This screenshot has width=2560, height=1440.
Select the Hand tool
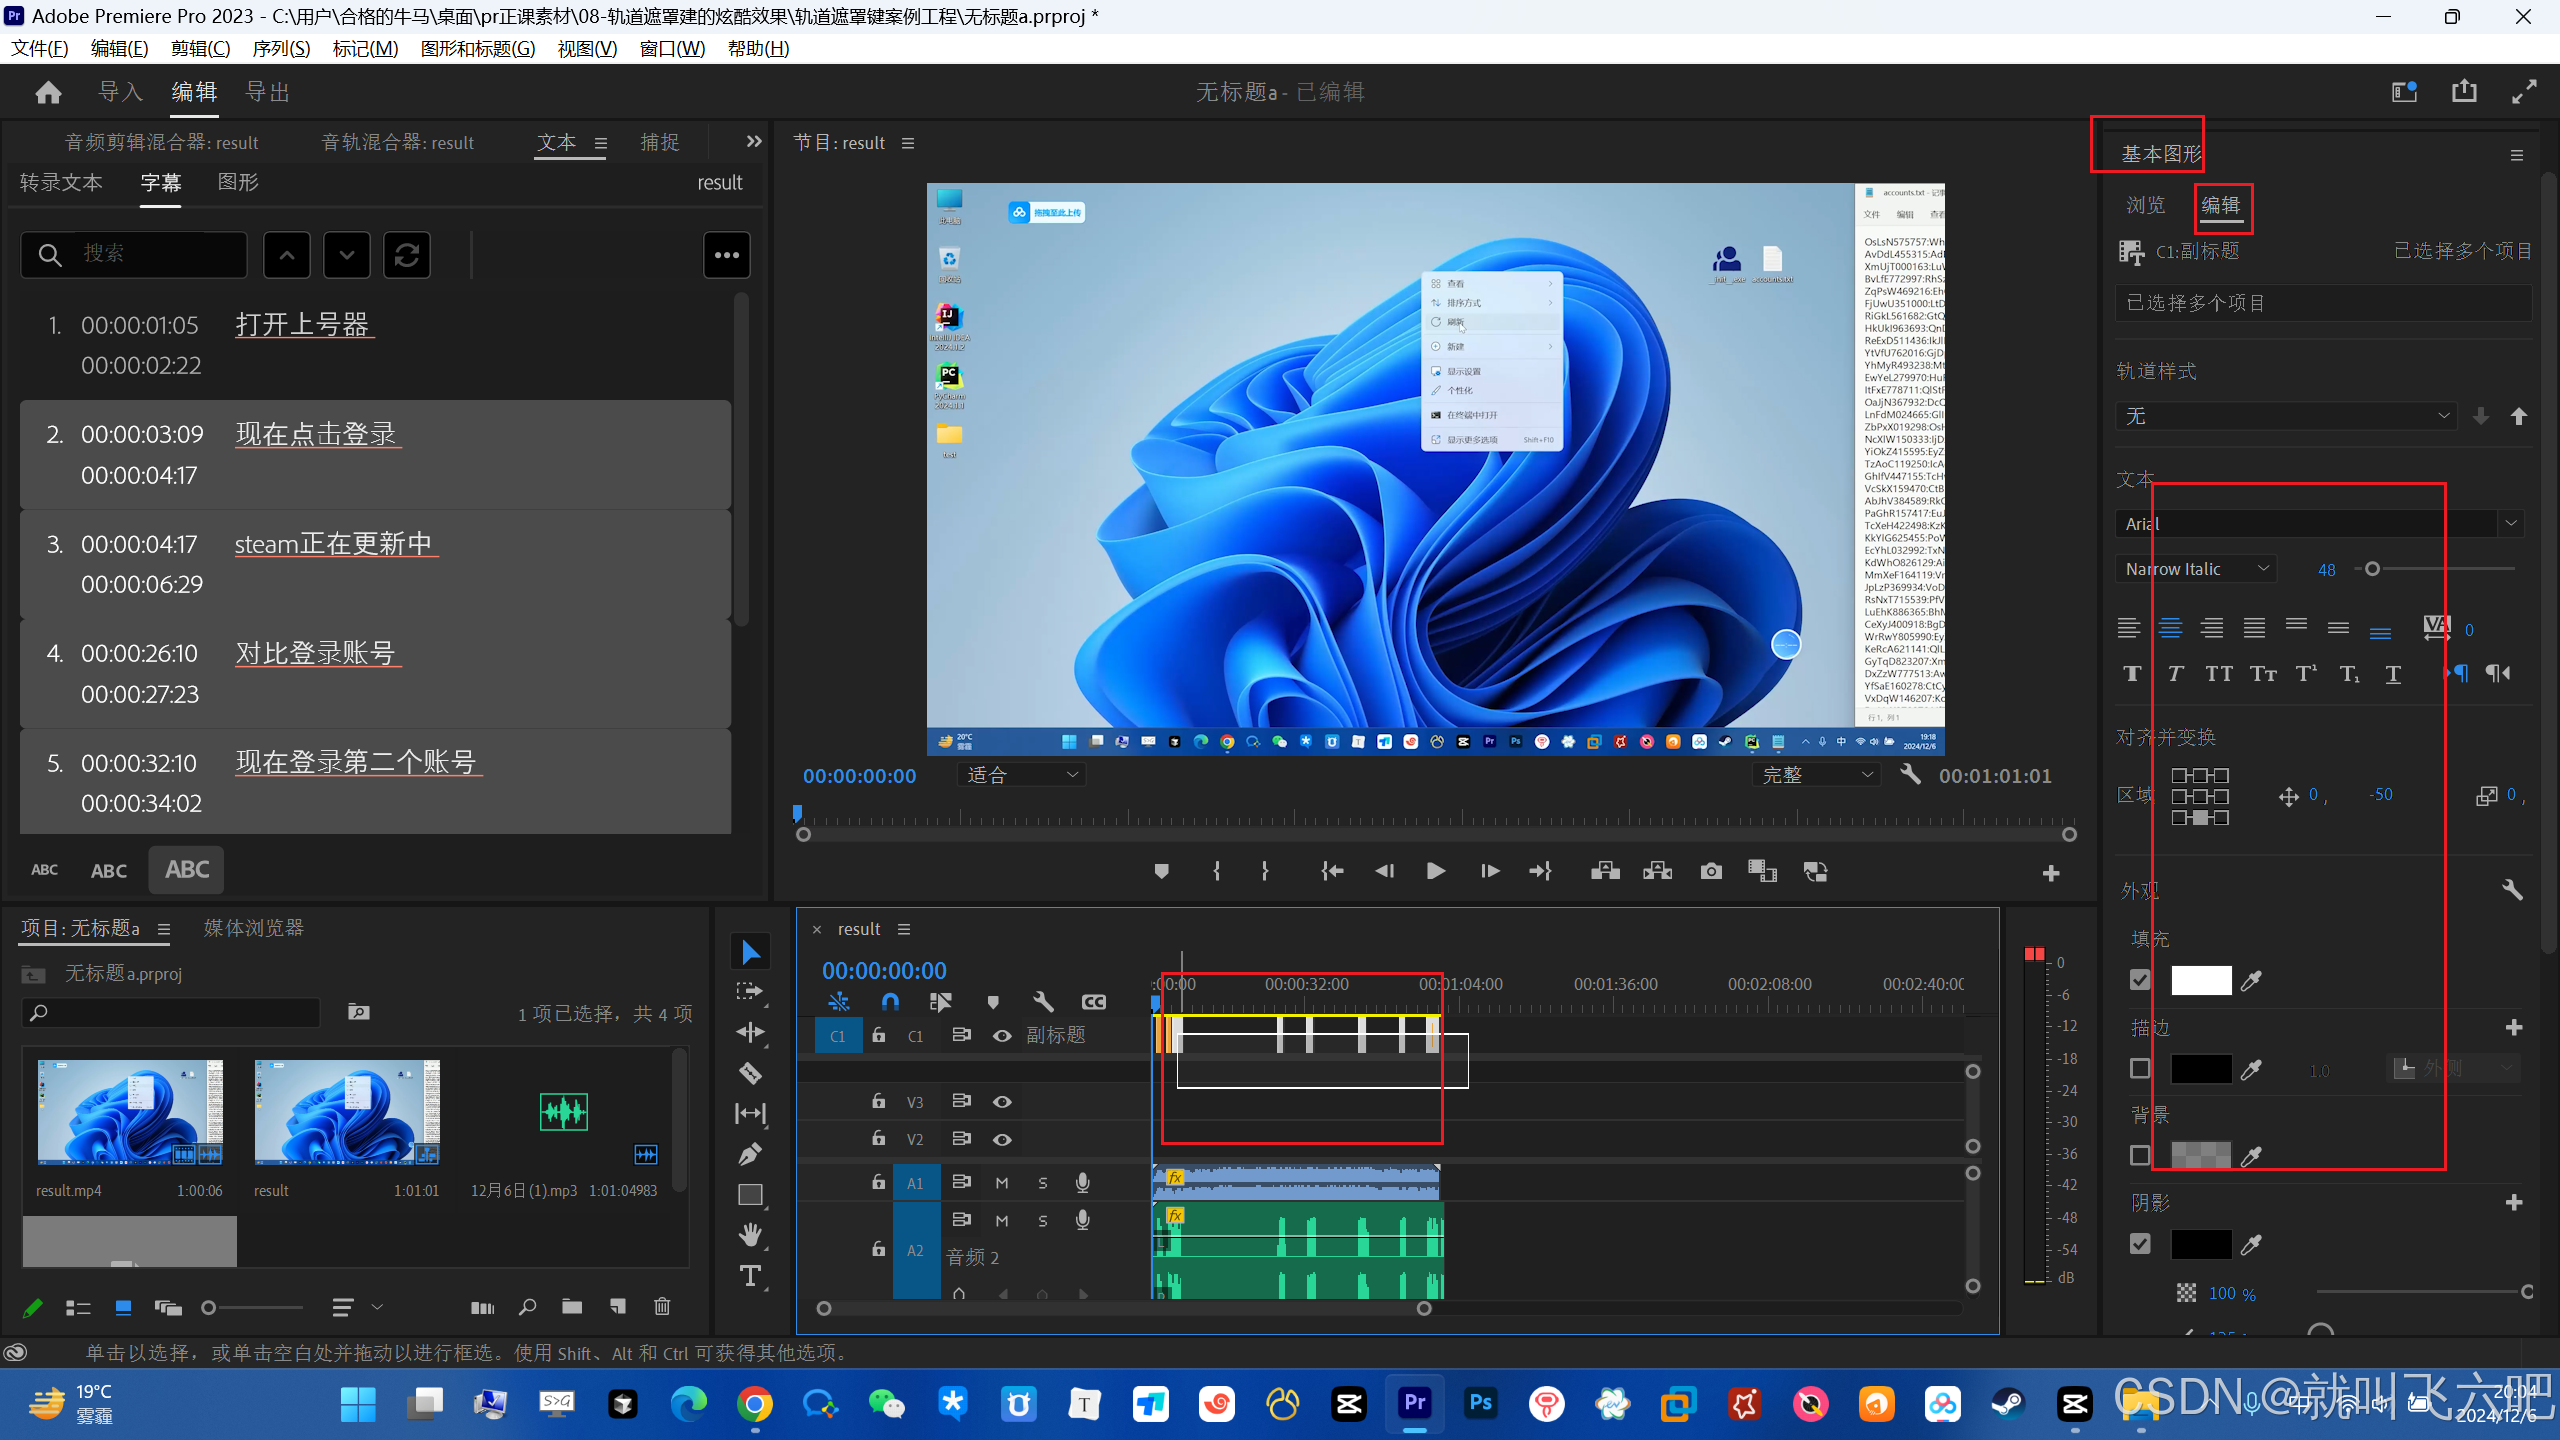(750, 1235)
